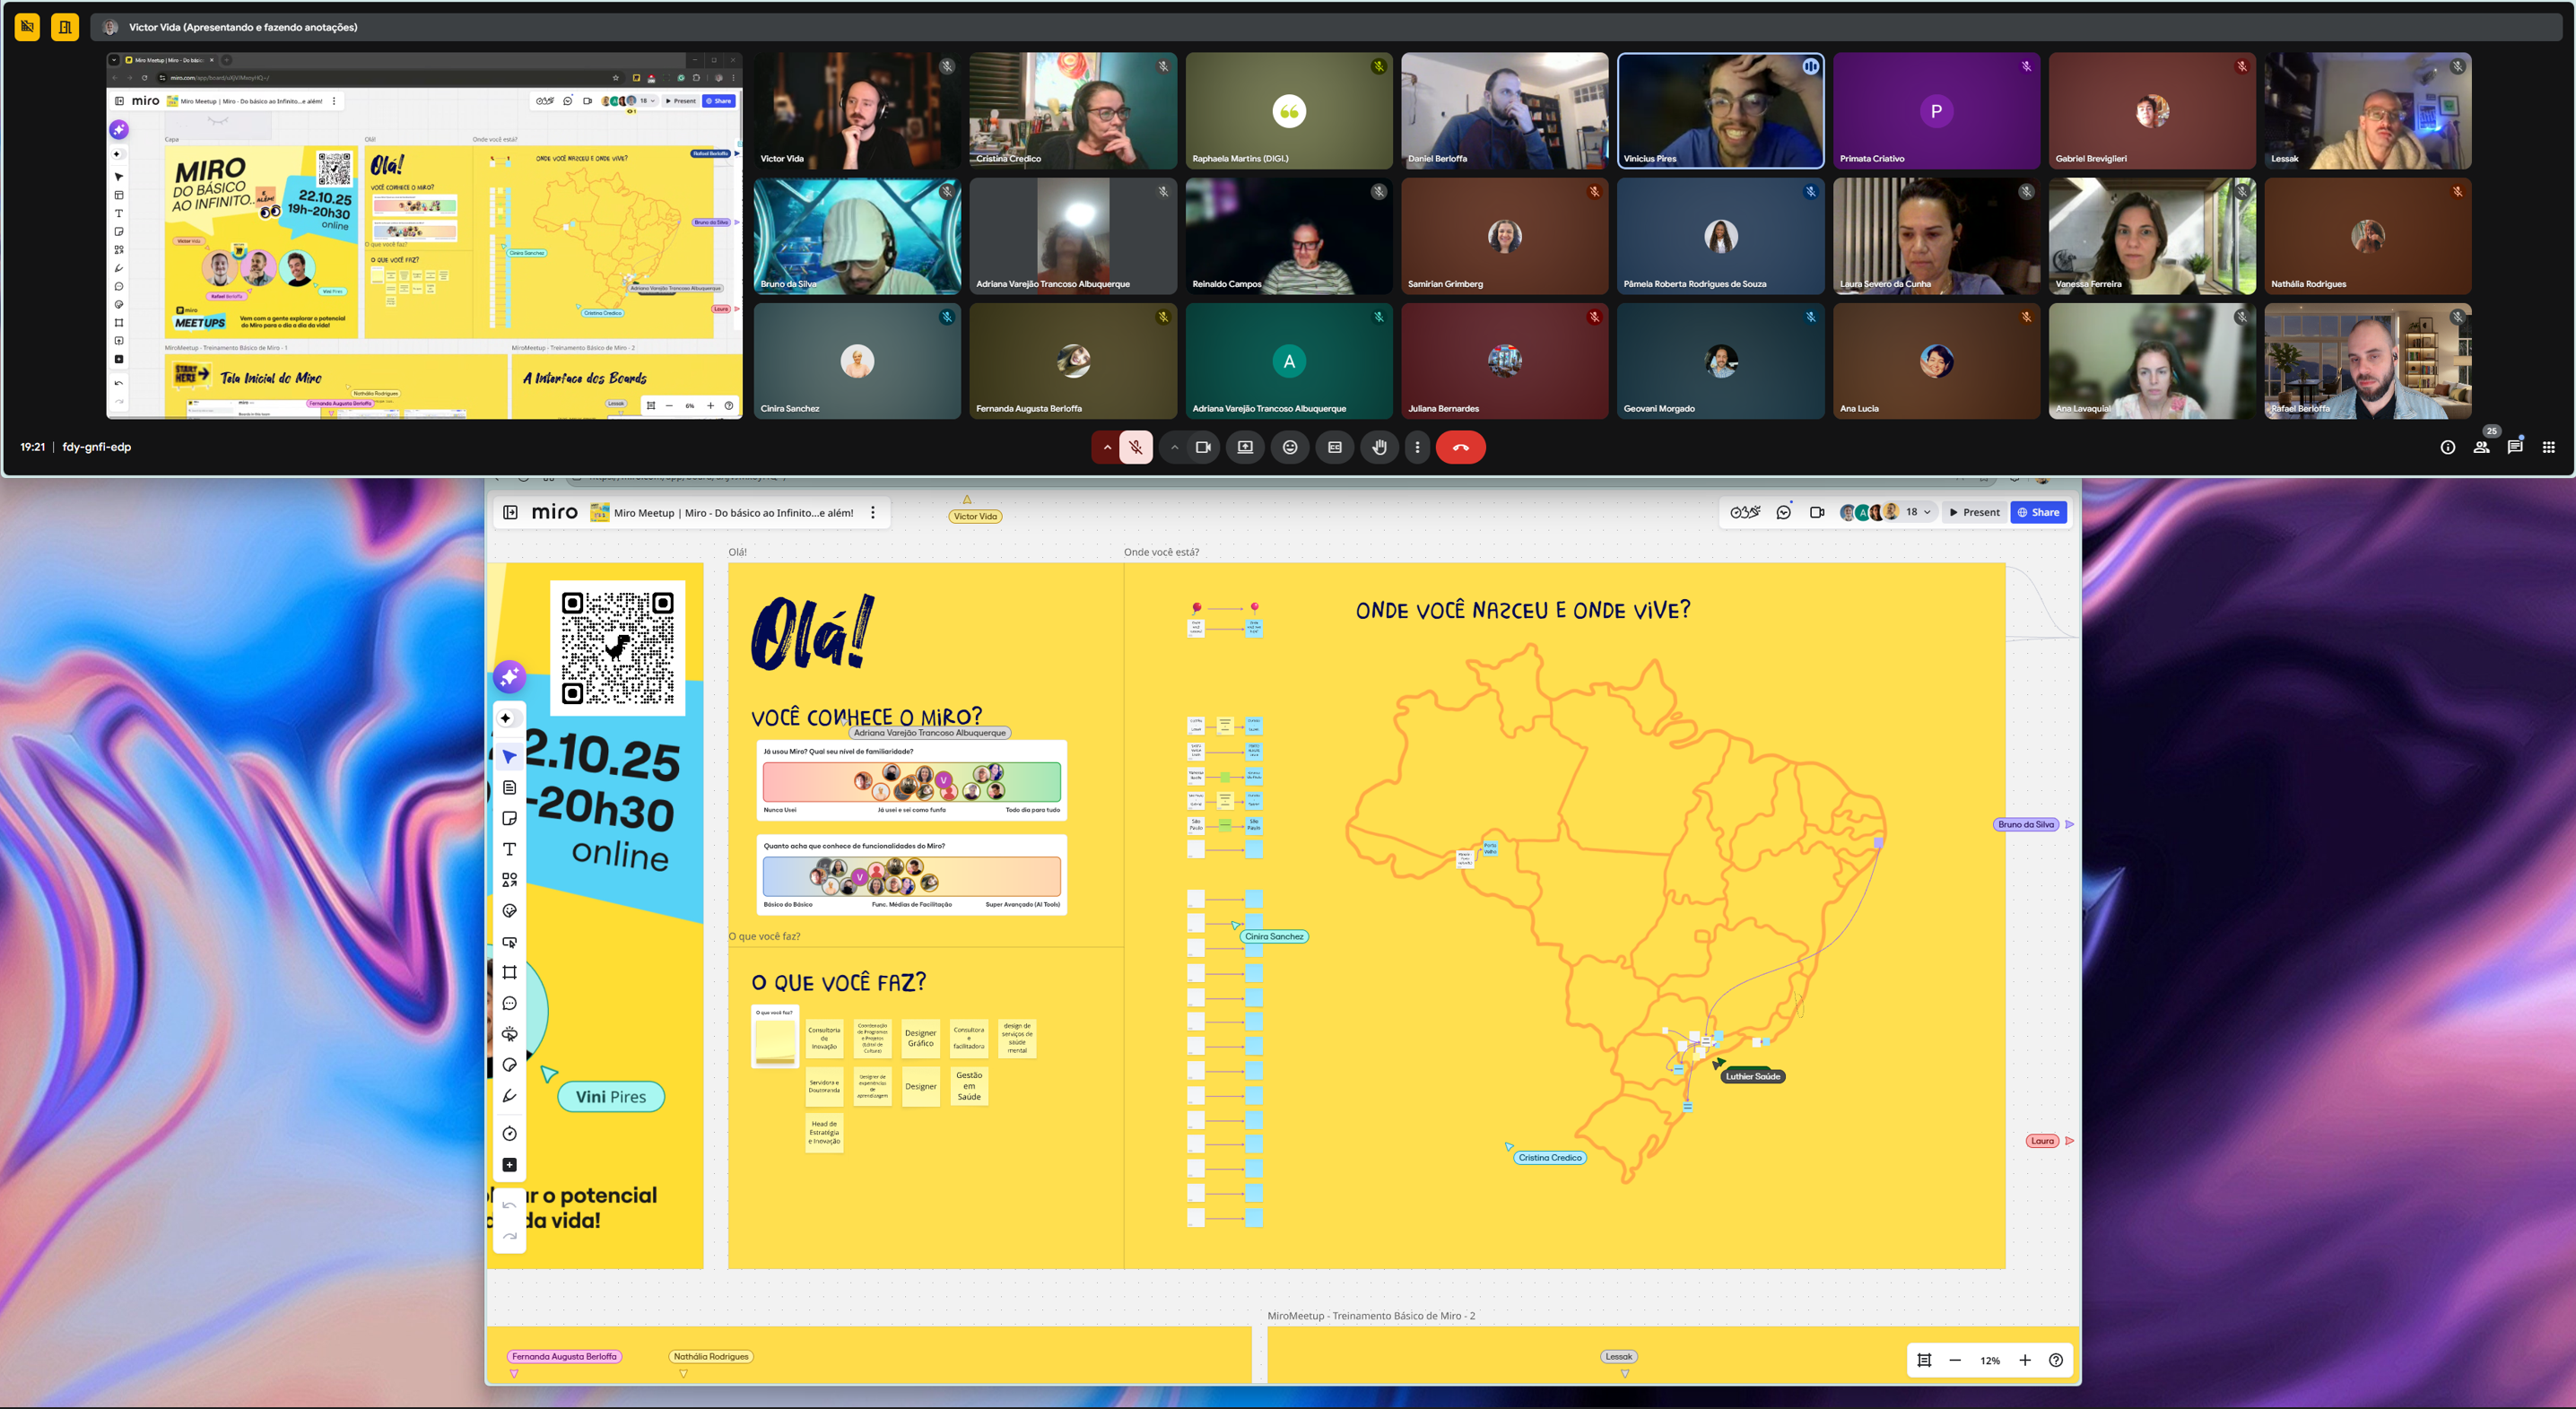Screen dimensions: 2576x1409
Task: Click the red leave call button
Action: click(1460, 447)
